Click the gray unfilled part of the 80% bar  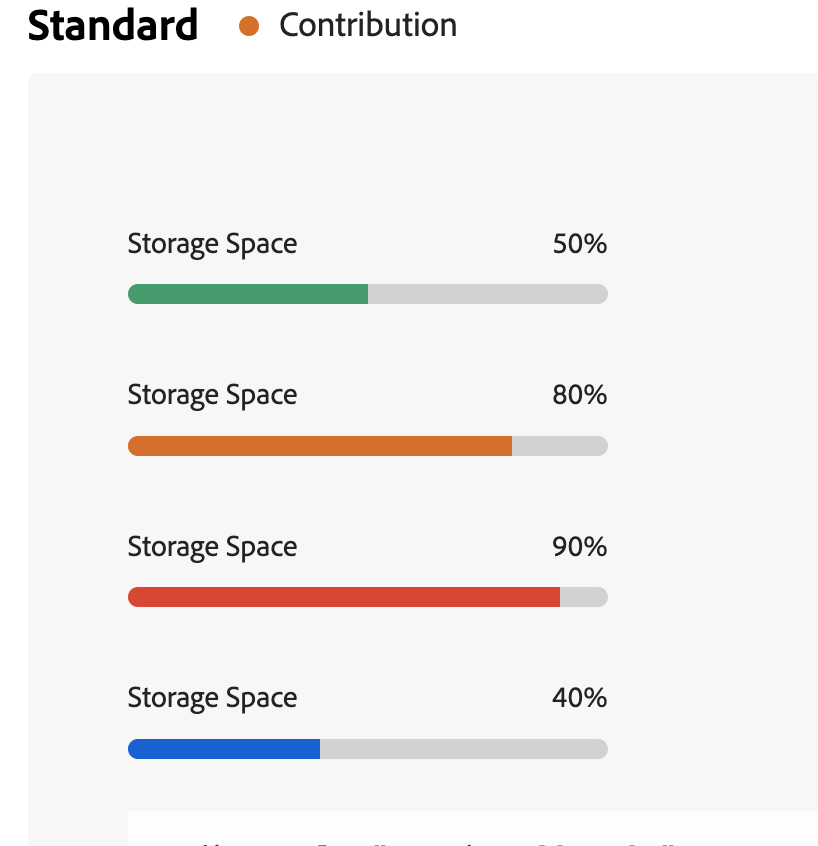pos(560,446)
